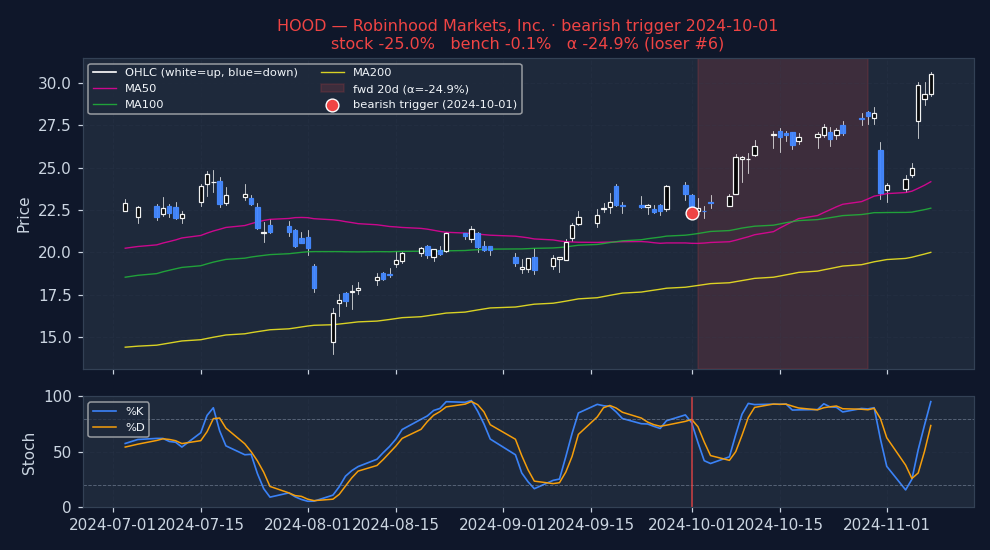Select the MA50 magenta legend line
The width and height of the screenshot is (990, 550).
[105, 89]
